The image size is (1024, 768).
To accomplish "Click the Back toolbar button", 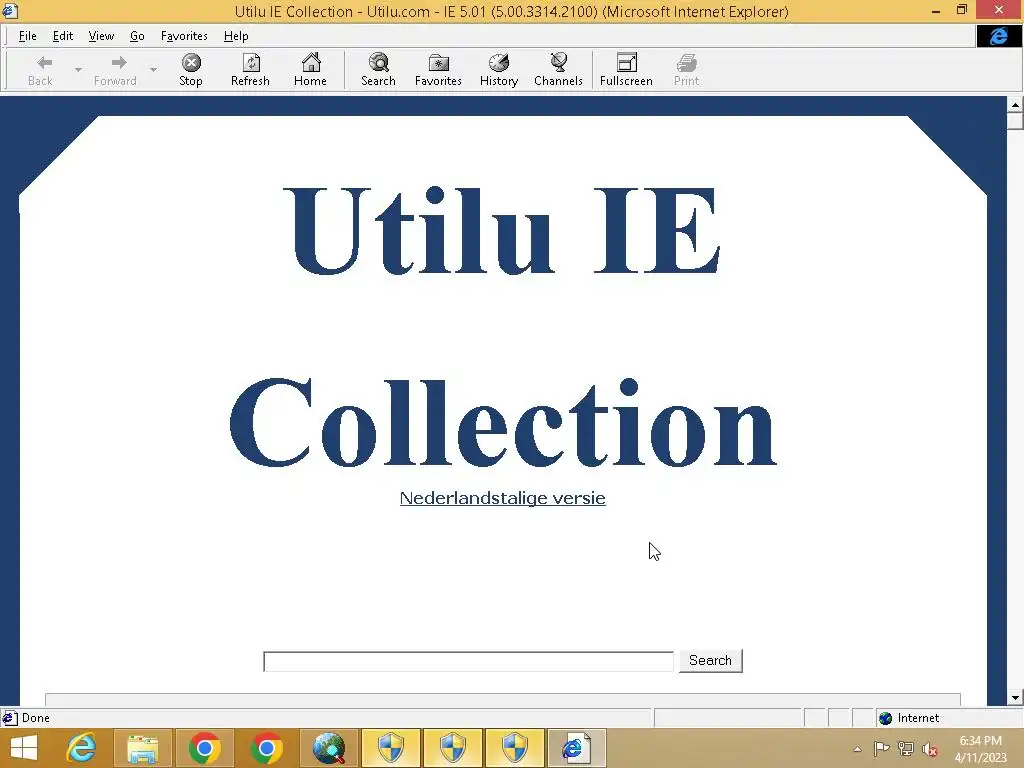I will pyautogui.click(x=40, y=70).
